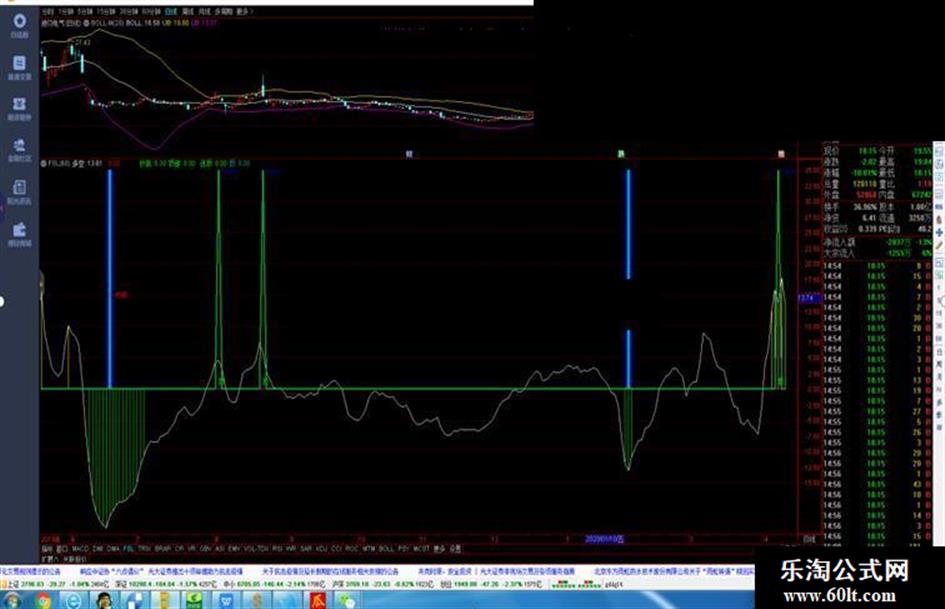Open the Windows Start button
The height and width of the screenshot is (609, 945).
coord(13,601)
